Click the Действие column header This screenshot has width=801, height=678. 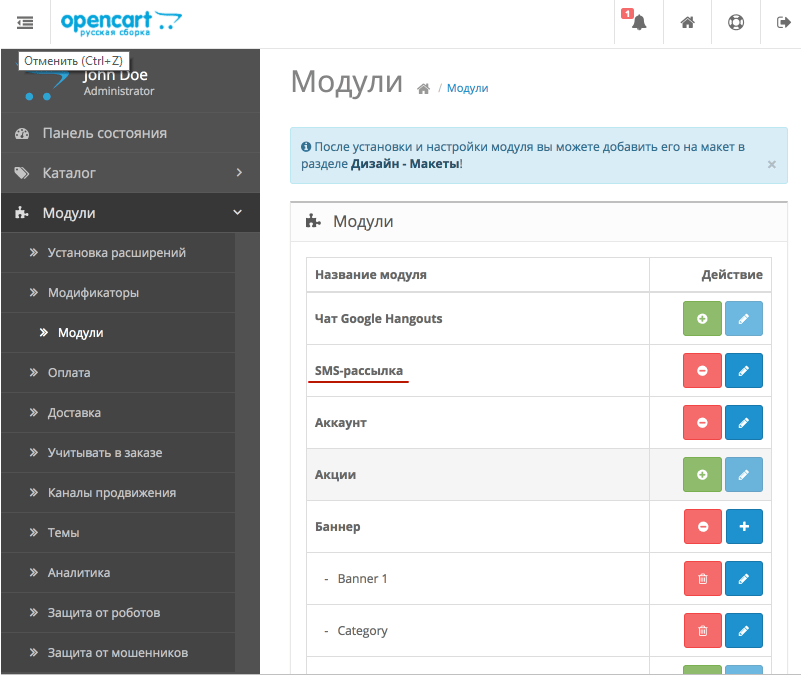click(x=732, y=275)
